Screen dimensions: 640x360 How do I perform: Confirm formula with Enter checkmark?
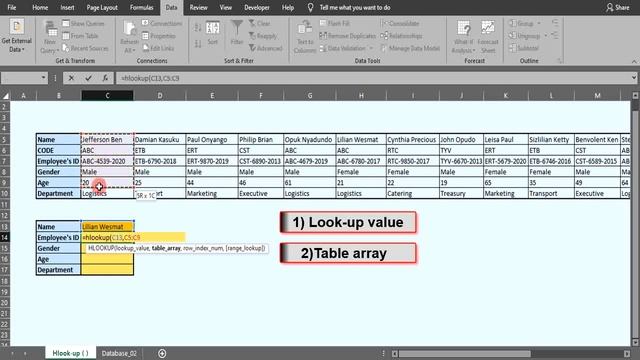coord(88,78)
